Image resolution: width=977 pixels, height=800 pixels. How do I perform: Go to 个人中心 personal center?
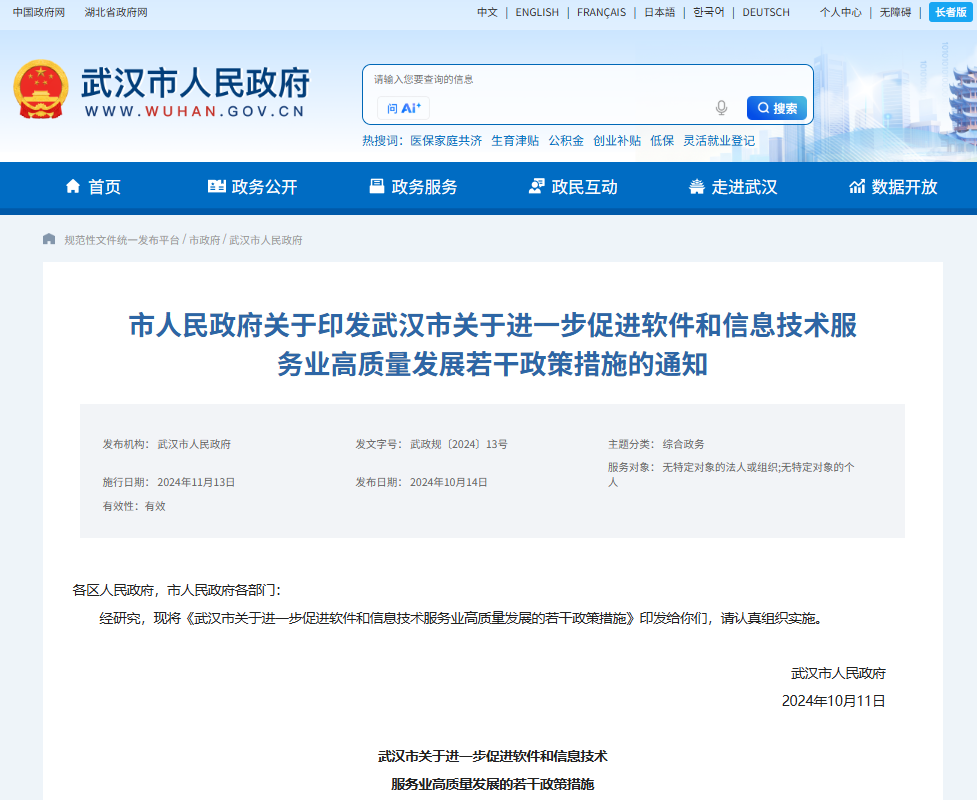(x=840, y=12)
